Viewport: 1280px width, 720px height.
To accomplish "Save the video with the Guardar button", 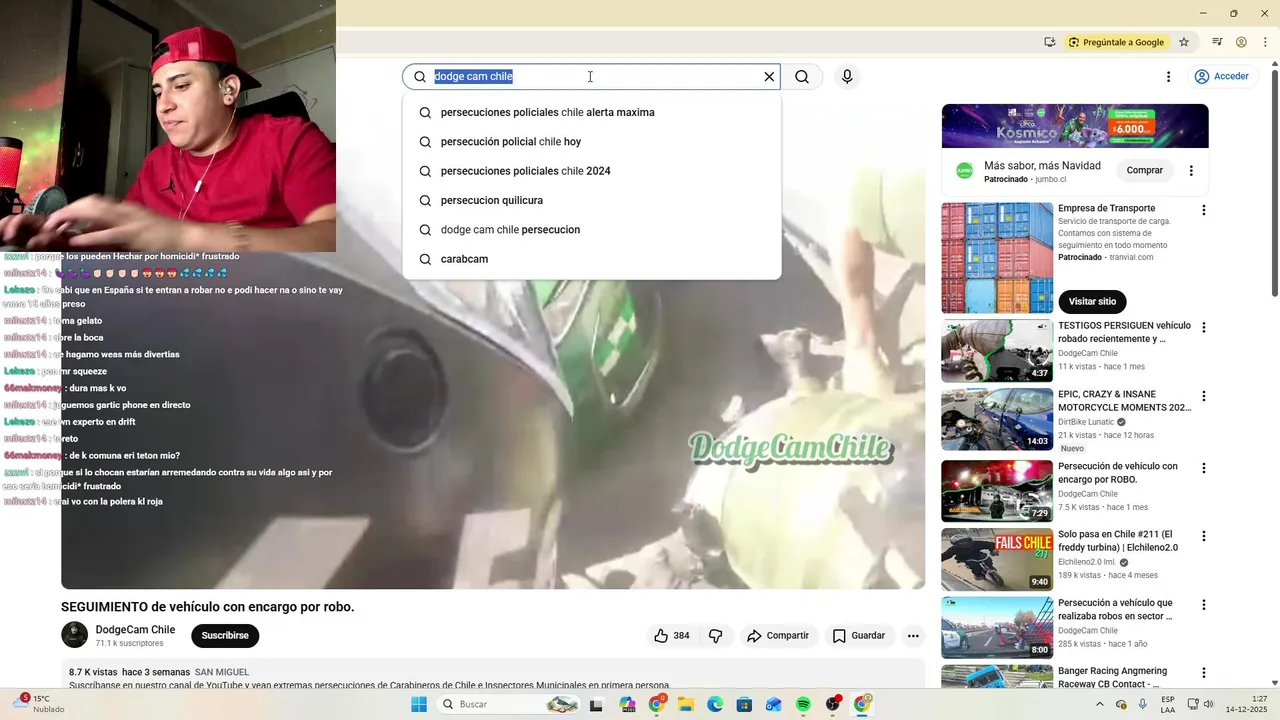I will coord(858,636).
